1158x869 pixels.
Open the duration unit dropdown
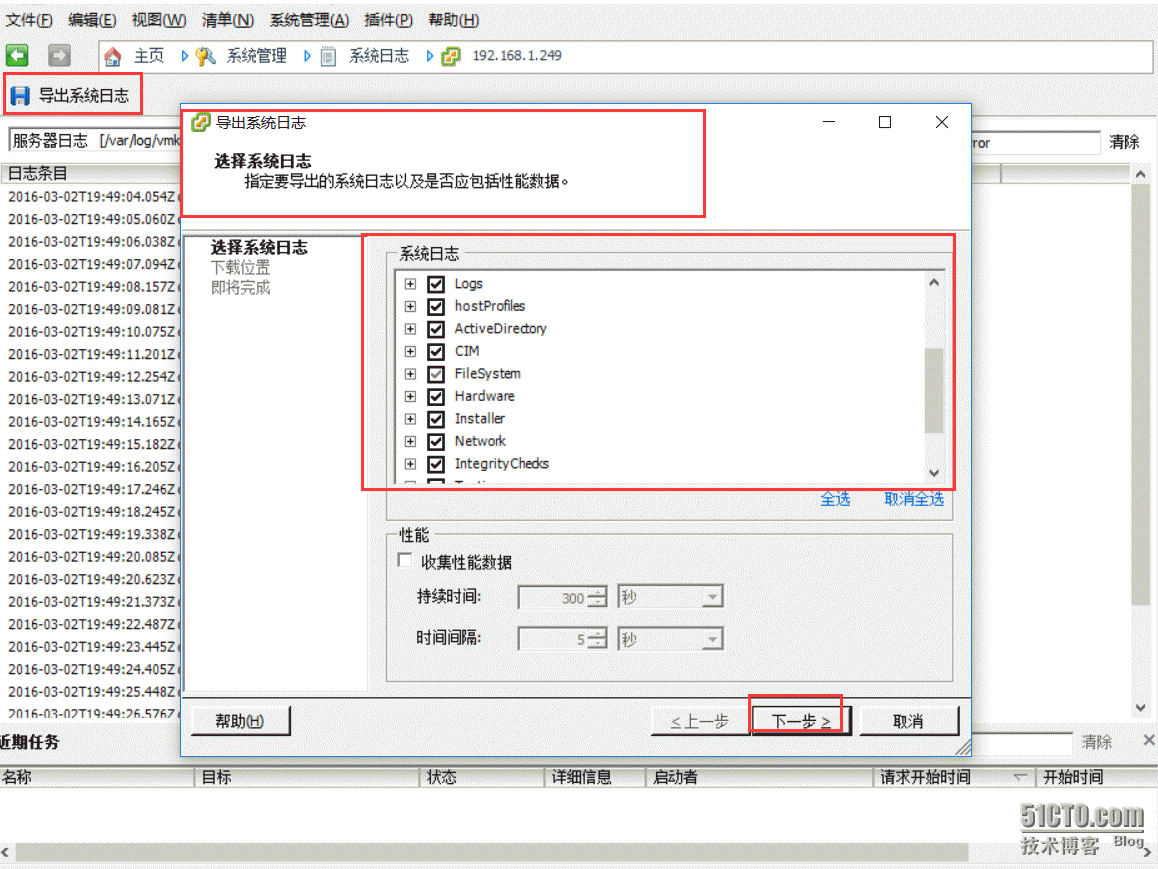[x=712, y=597]
